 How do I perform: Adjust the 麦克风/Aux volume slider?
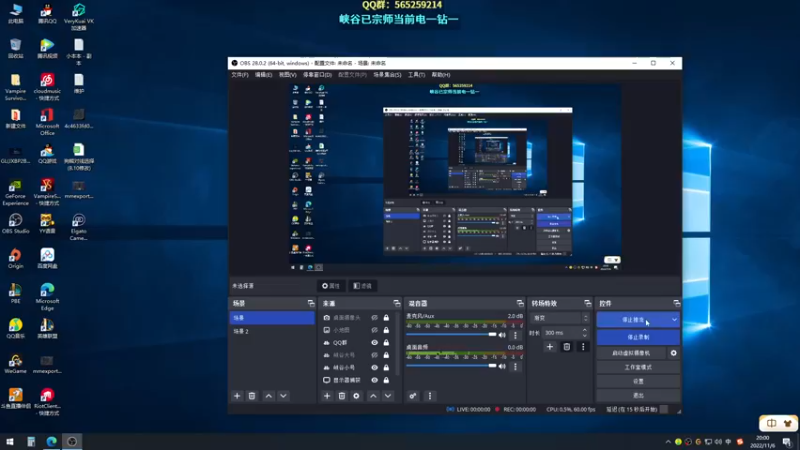(x=452, y=335)
